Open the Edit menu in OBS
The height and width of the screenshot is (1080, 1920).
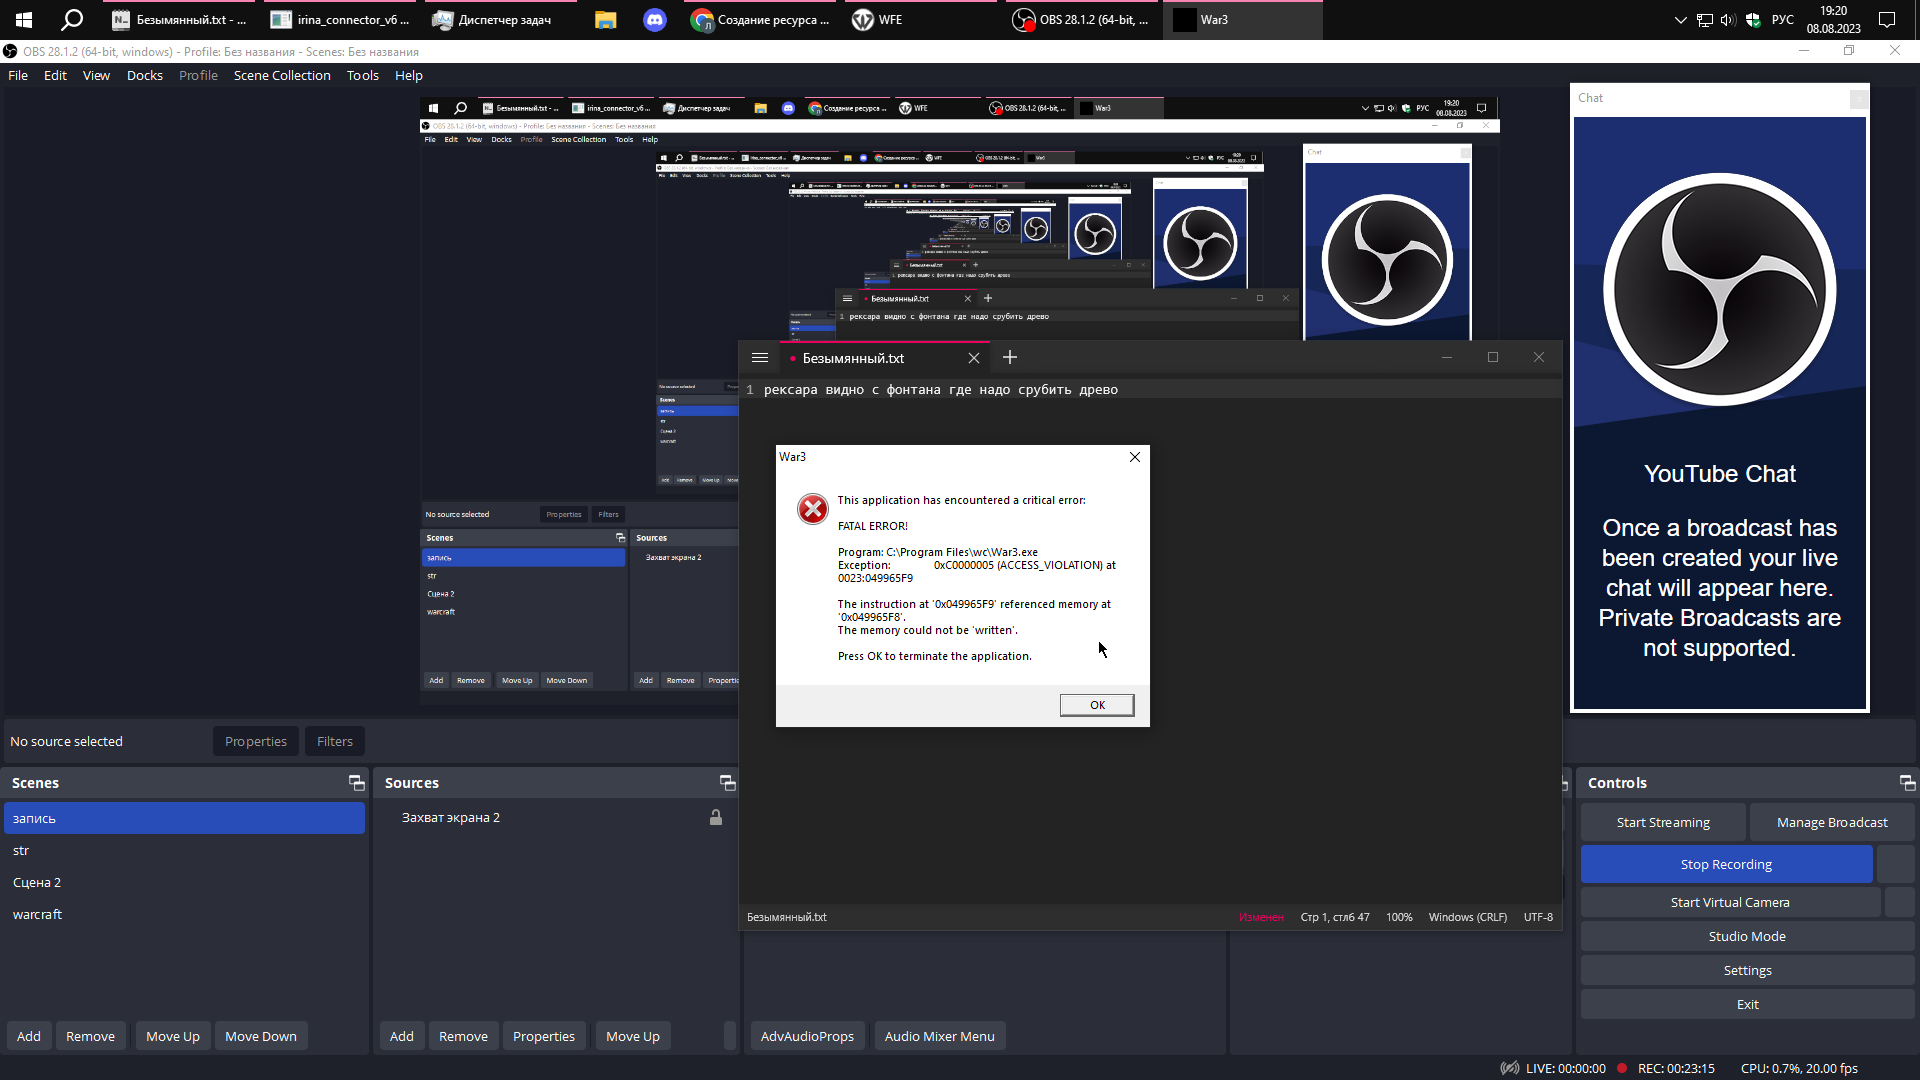click(x=55, y=75)
